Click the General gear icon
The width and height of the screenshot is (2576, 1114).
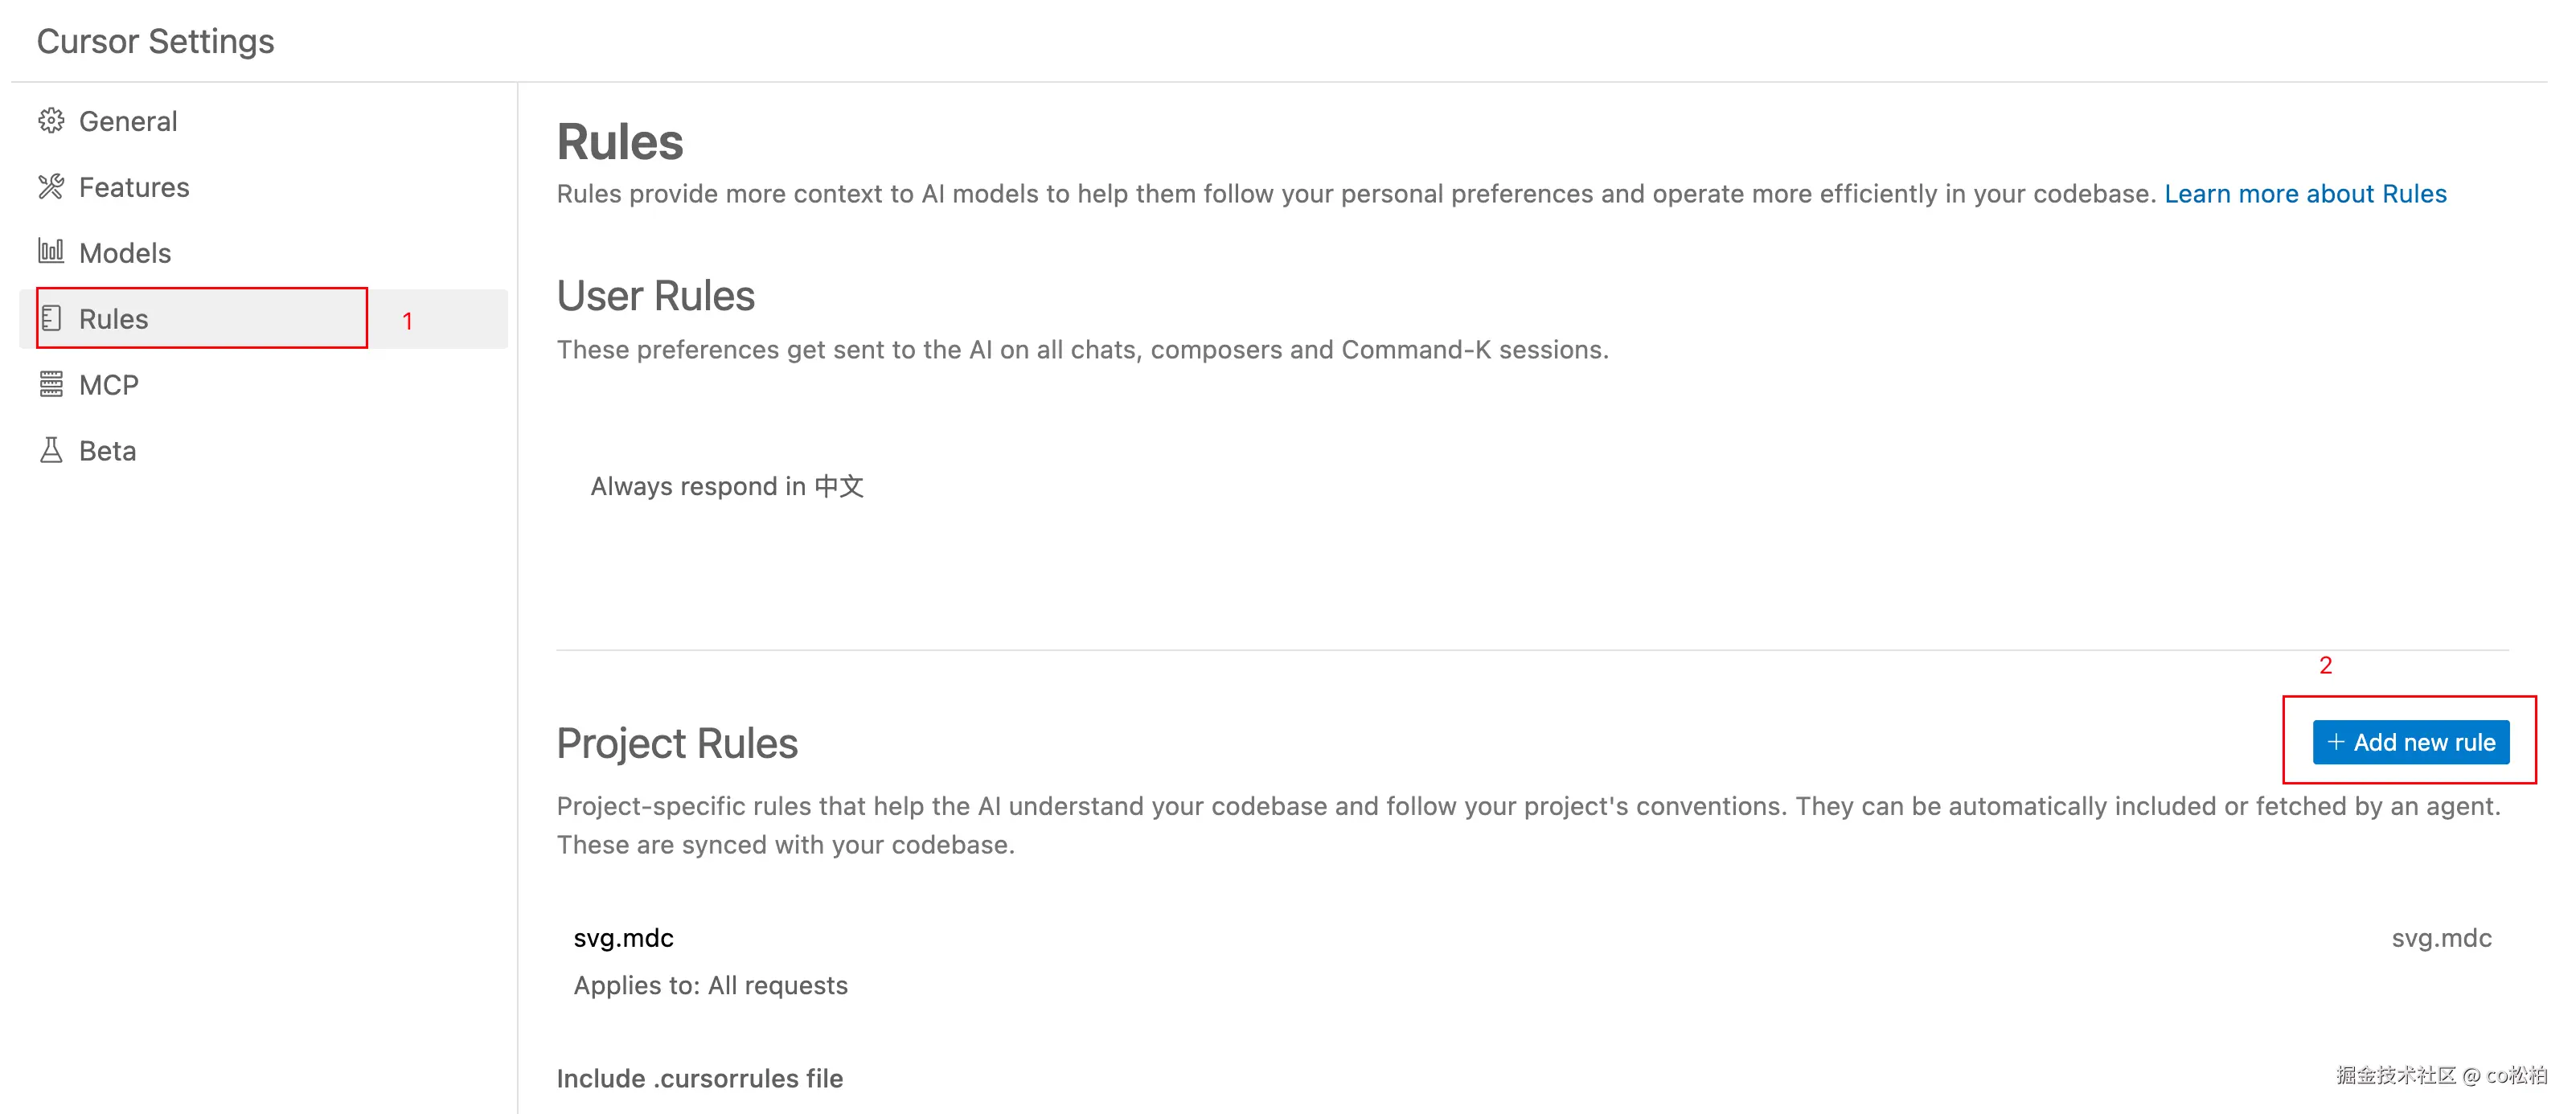(x=51, y=121)
